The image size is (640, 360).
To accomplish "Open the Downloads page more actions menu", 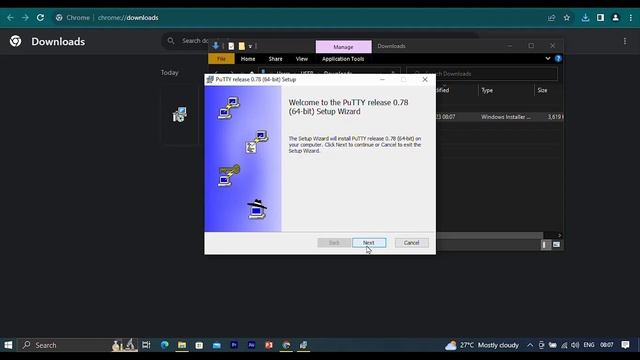I will point(625,41).
